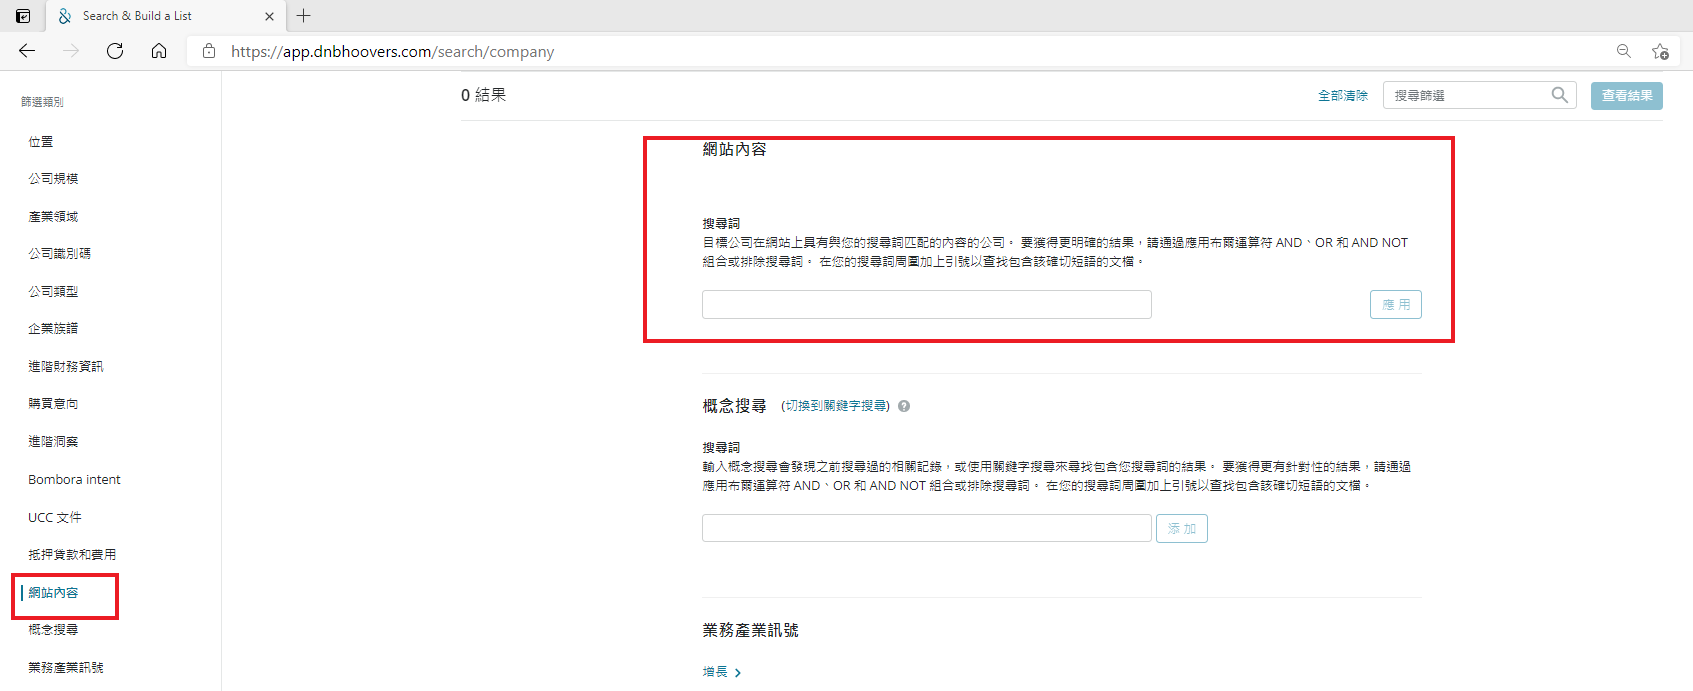Select 公司規模 filter category
Image resolution: width=1693 pixels, height=691 pixels.
click(53, 179)
